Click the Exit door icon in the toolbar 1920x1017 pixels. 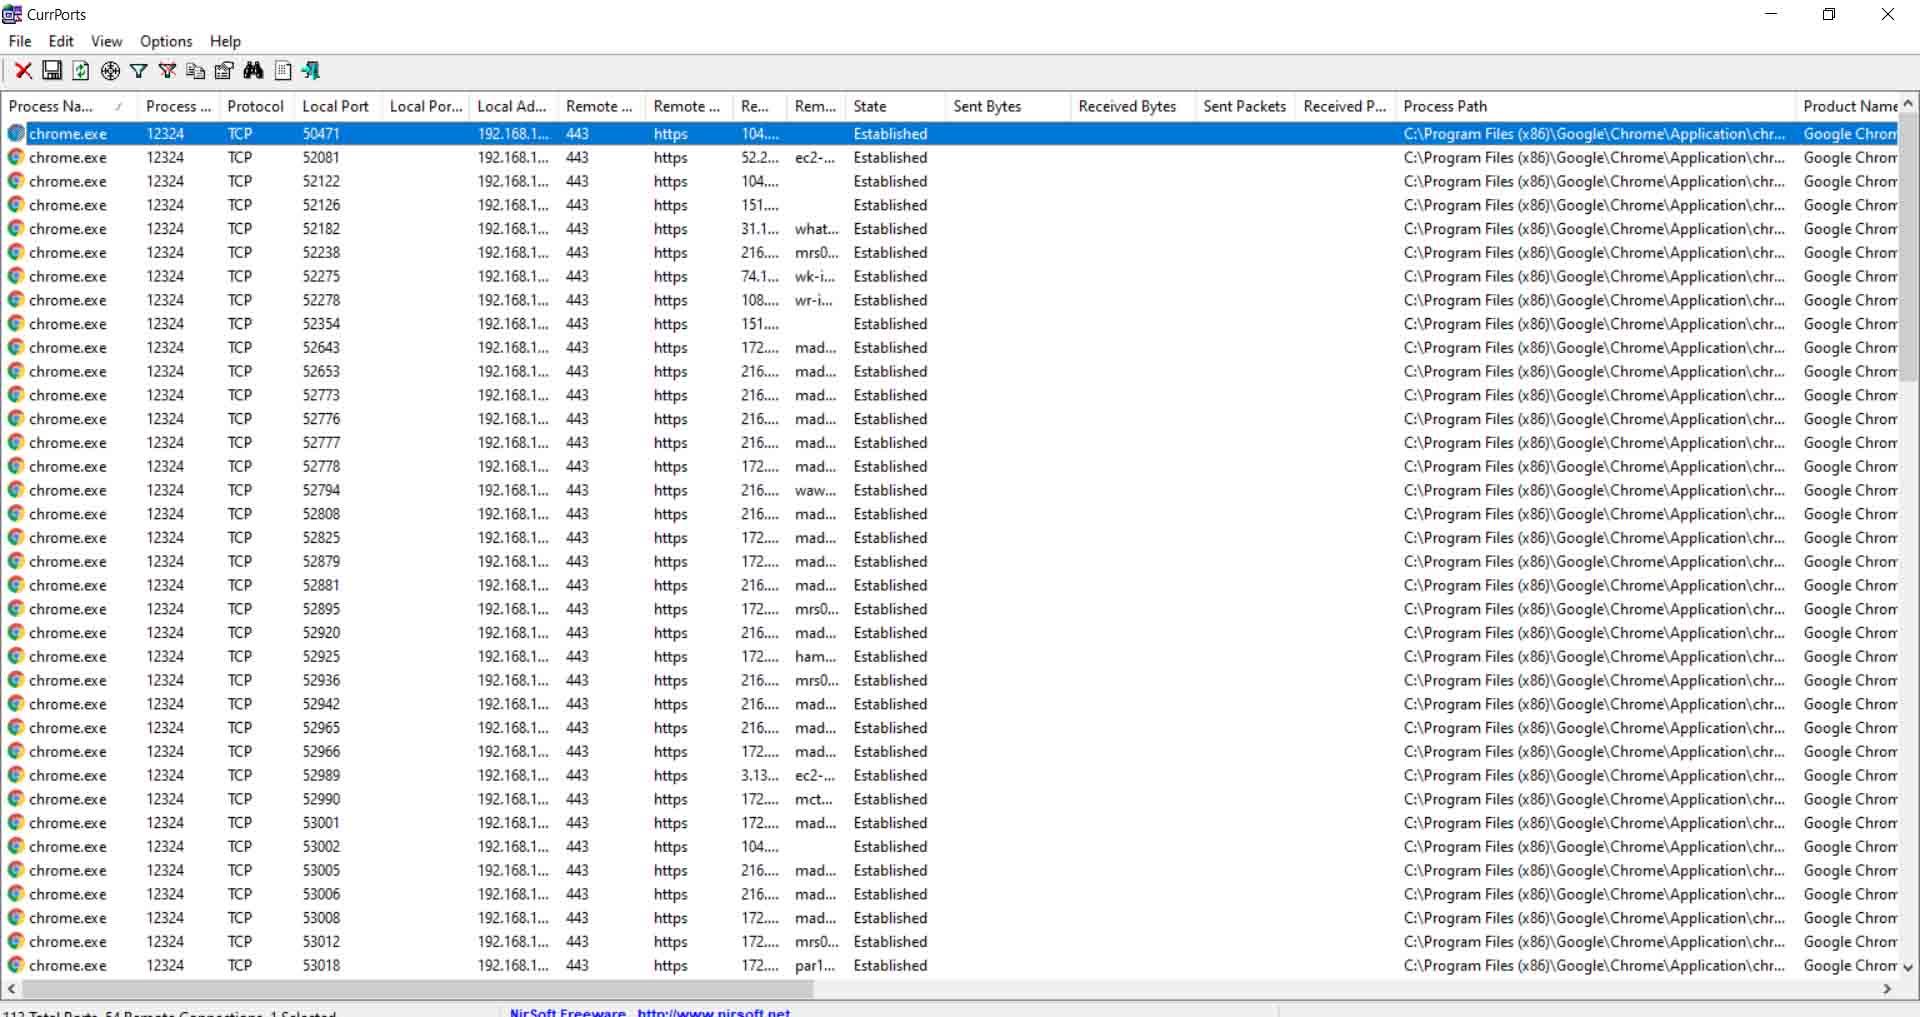[x=311, y=70]
